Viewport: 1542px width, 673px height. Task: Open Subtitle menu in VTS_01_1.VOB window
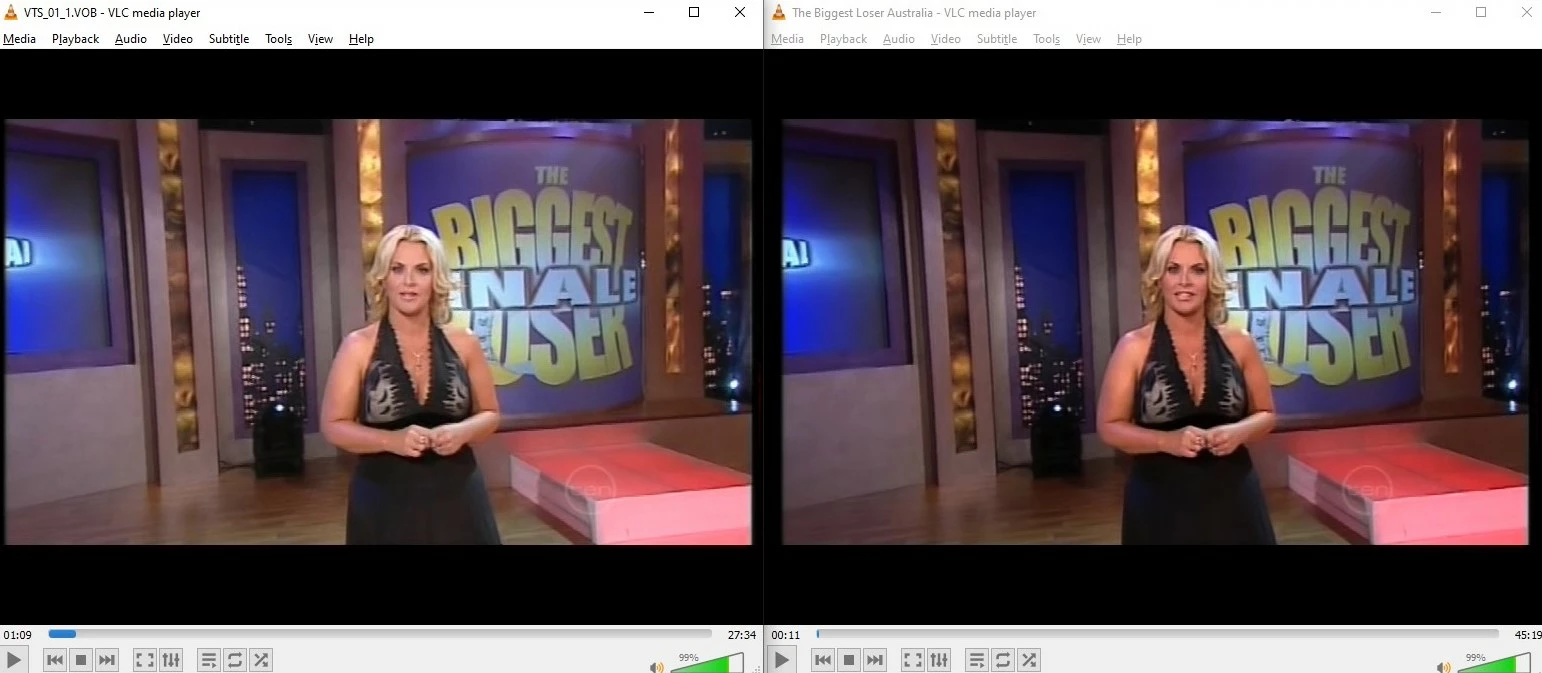(229, 39)
